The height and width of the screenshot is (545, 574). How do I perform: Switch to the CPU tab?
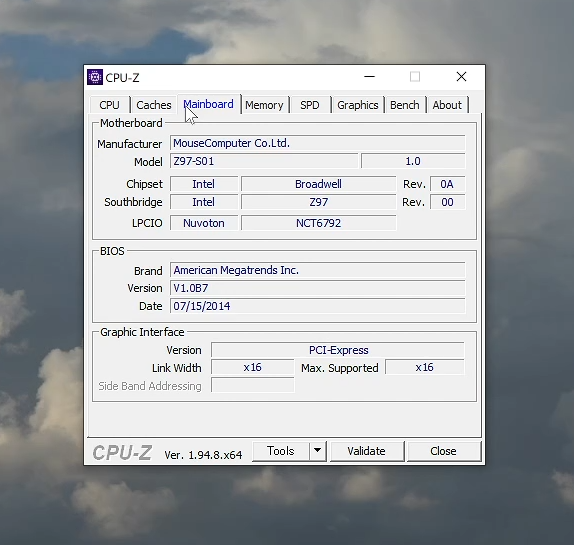click(109, 105)
